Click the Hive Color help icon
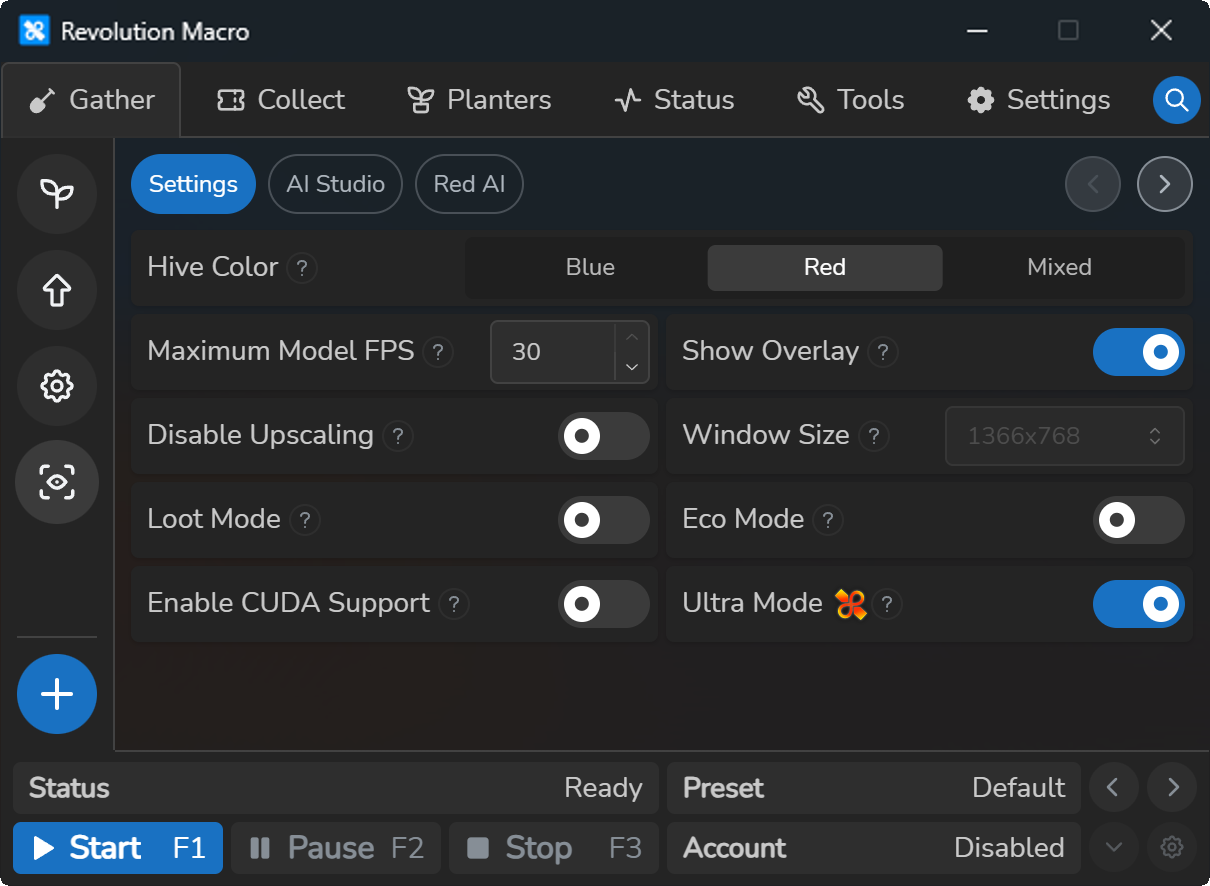1210x886 pixels. click(302, 268)
